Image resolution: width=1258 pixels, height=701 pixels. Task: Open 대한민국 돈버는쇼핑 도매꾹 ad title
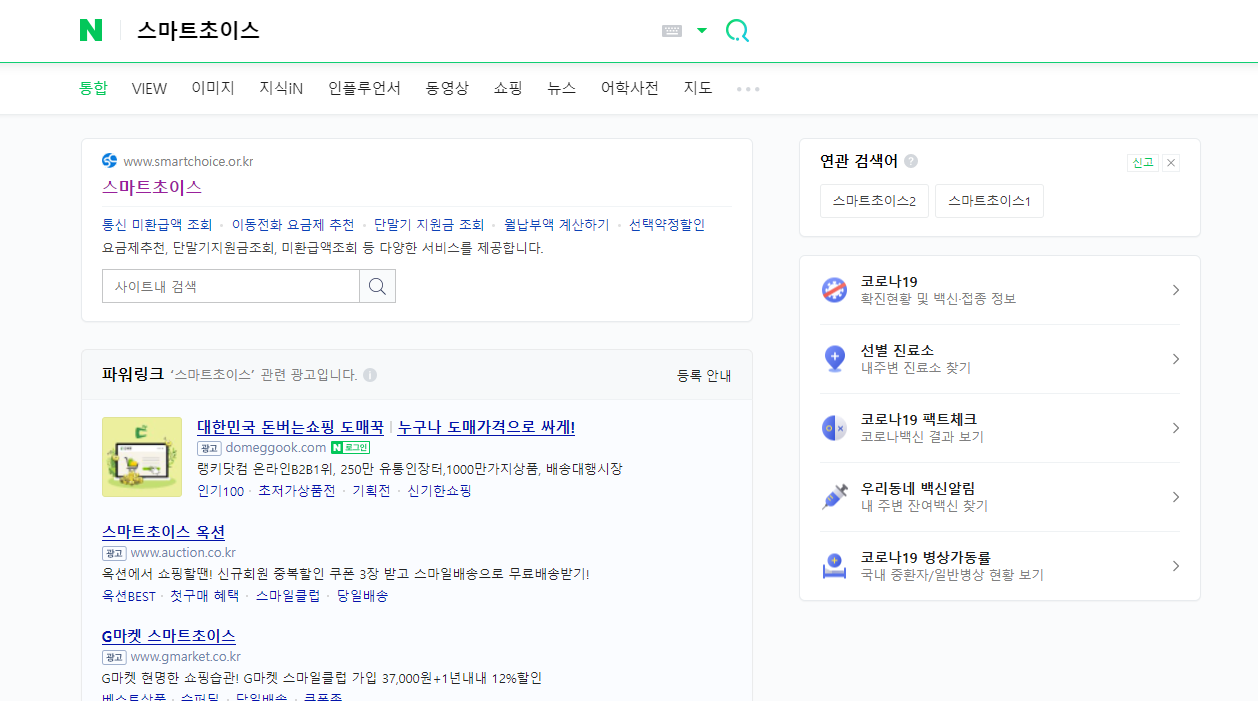coord(291,427)
